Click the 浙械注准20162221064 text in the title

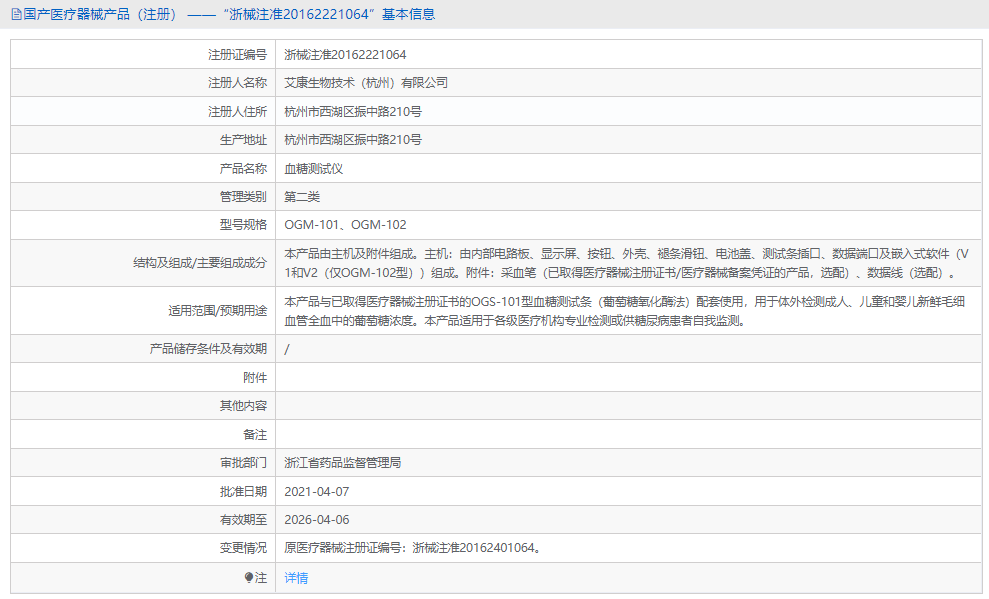point(302,13)
